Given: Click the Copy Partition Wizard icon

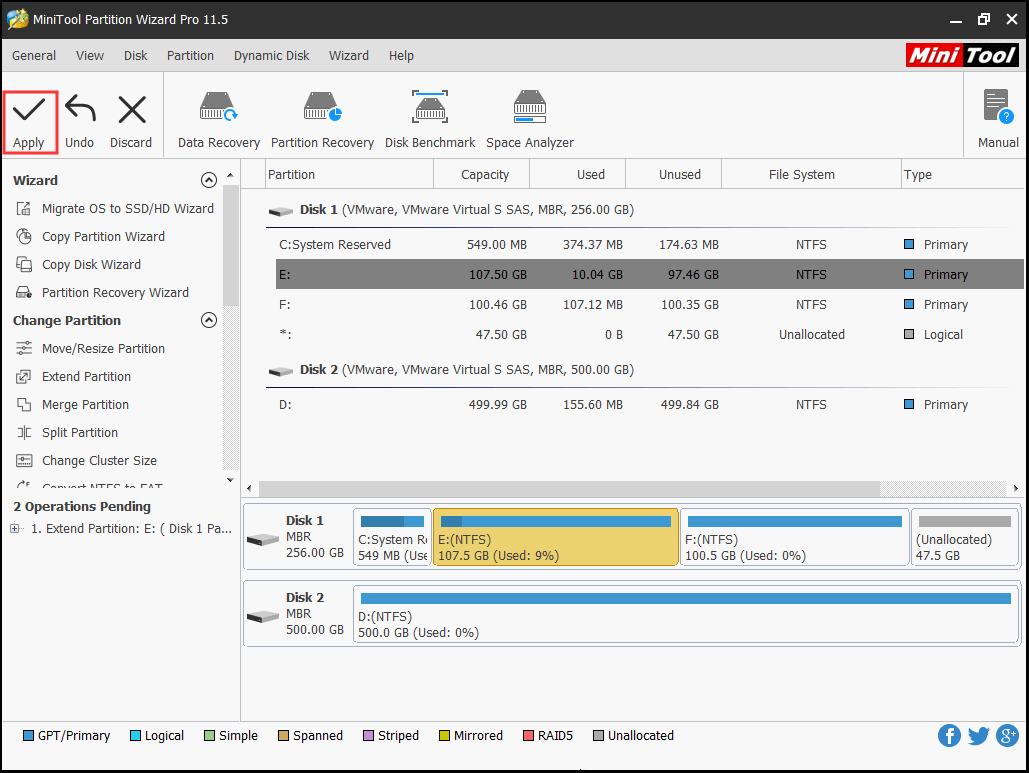Looking at the screenshot, I should coord(24,236).
